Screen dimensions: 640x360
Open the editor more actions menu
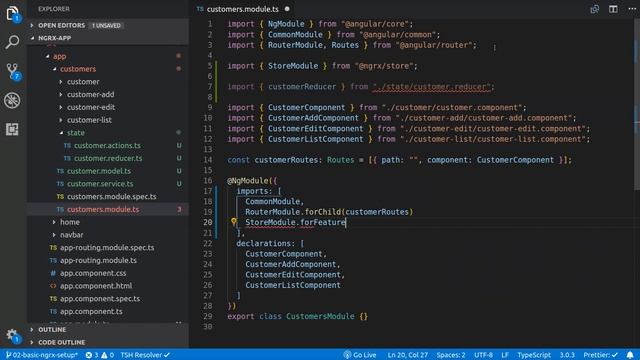[631, 9]
